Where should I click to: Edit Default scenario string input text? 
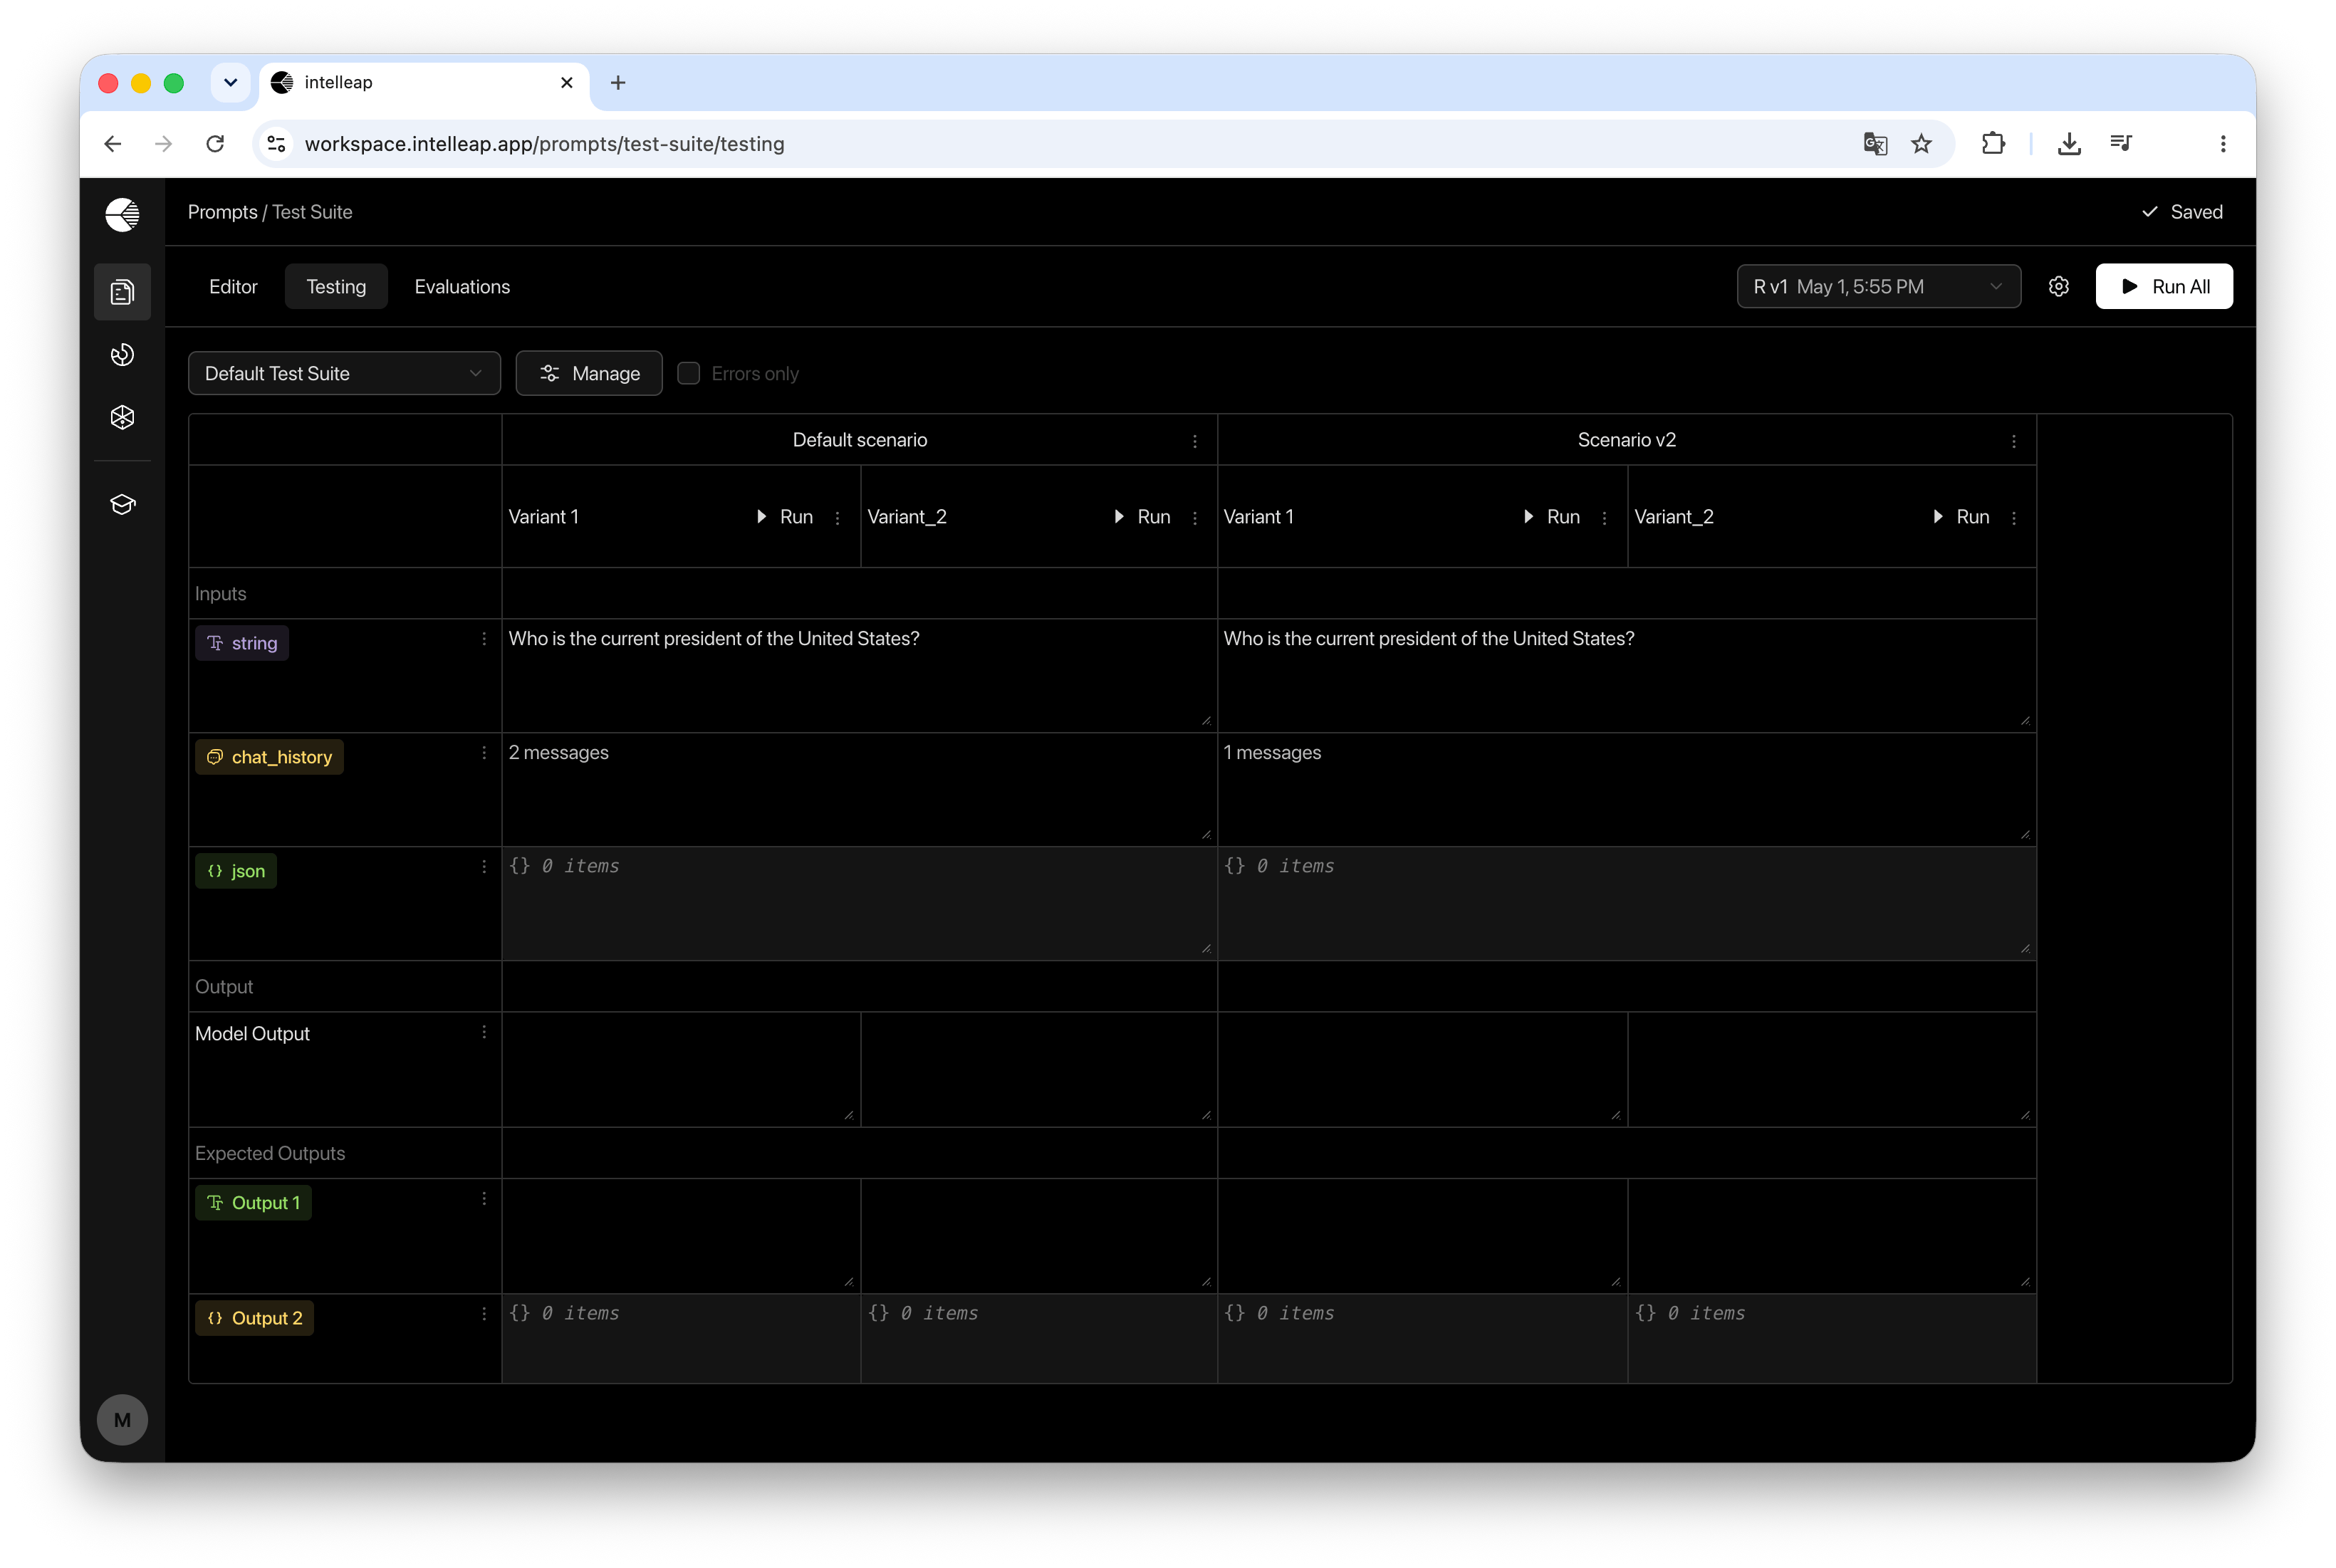coord(859,675)
